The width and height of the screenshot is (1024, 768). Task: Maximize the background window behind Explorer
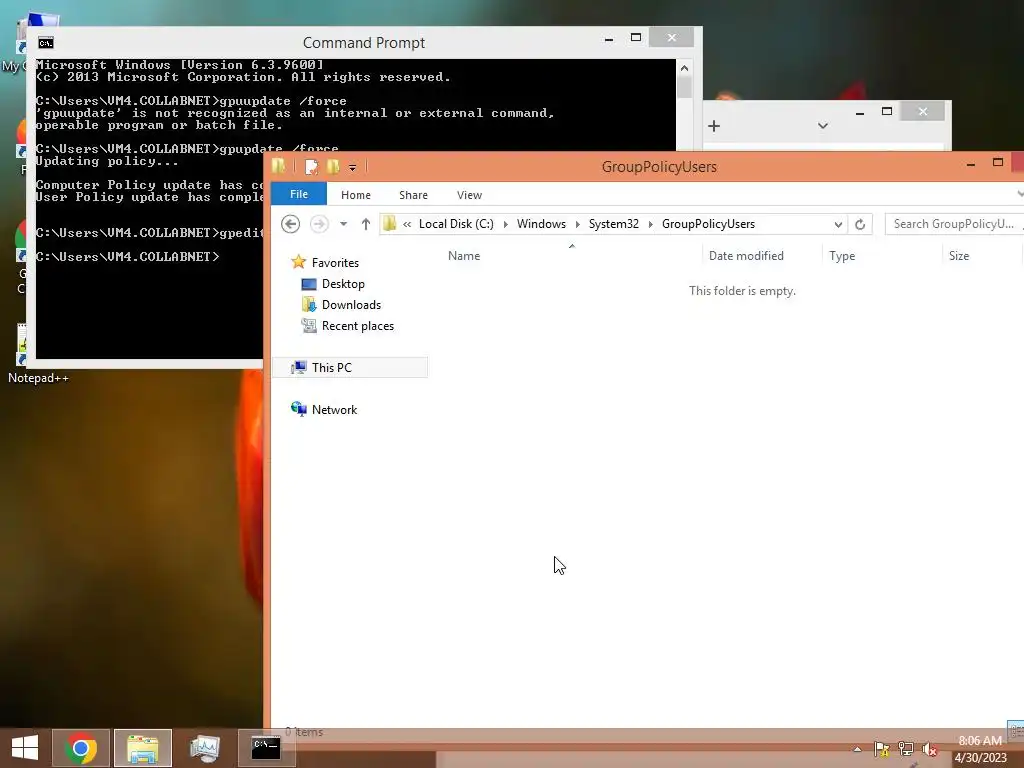point(887,112)
